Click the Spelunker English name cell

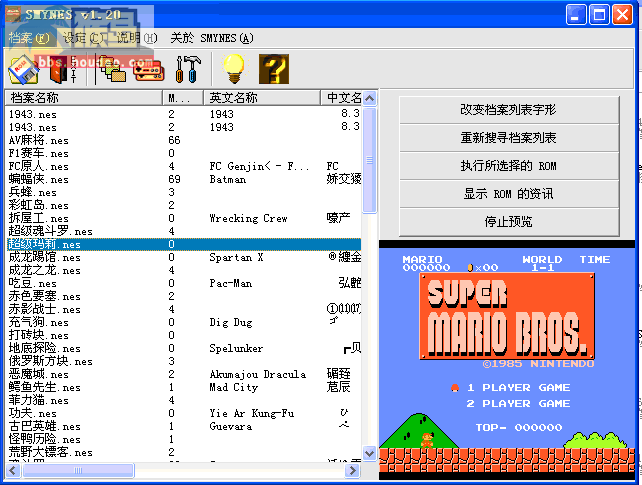[236, 349]
